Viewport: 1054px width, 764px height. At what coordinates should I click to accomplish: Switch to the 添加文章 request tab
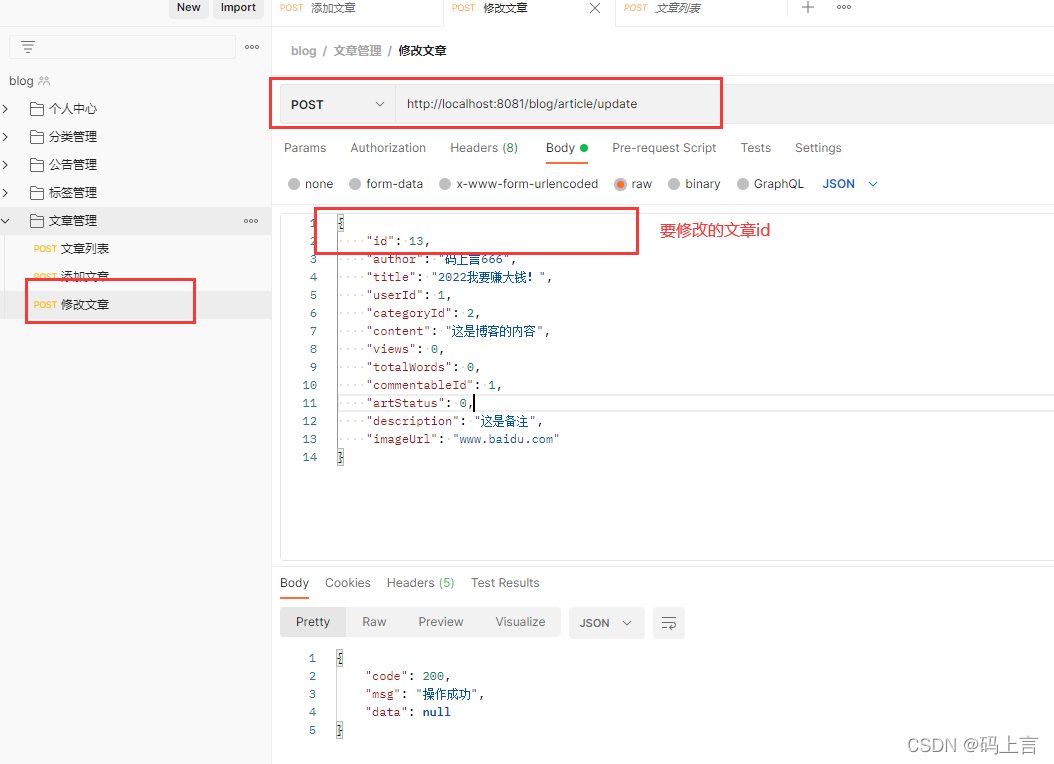coord(358,8)
